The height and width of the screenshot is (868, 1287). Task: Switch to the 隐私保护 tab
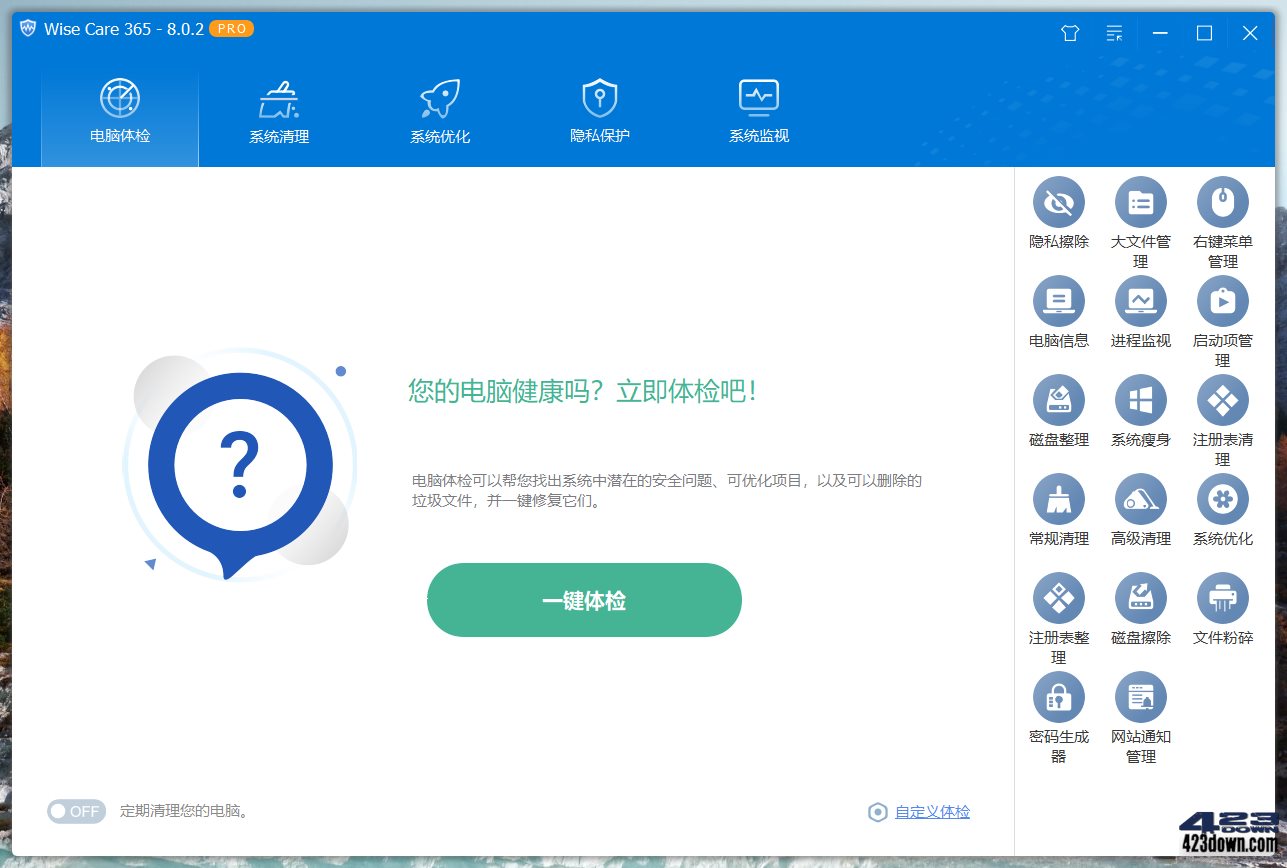click(x=600, y=114)
